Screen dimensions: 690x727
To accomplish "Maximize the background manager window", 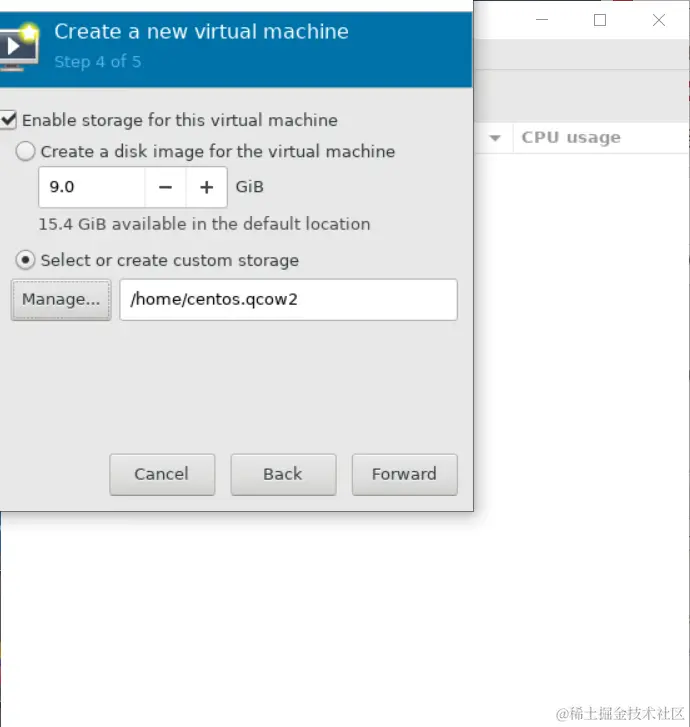I will pos(600,20).
